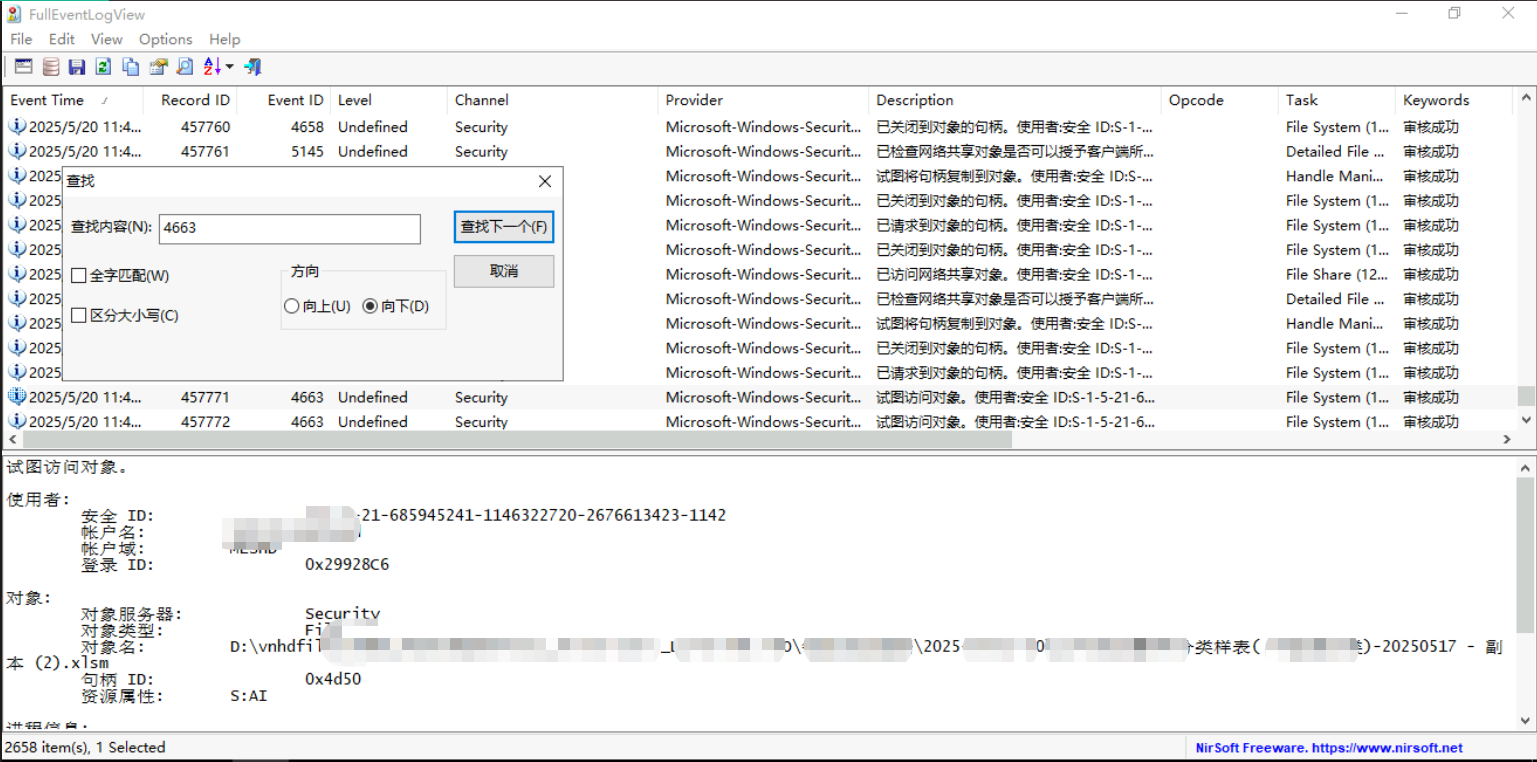This screenshot has height=762, width=1537.
Task: Open event Properties with the toolbar icon
Action: [x=158, y=66]
